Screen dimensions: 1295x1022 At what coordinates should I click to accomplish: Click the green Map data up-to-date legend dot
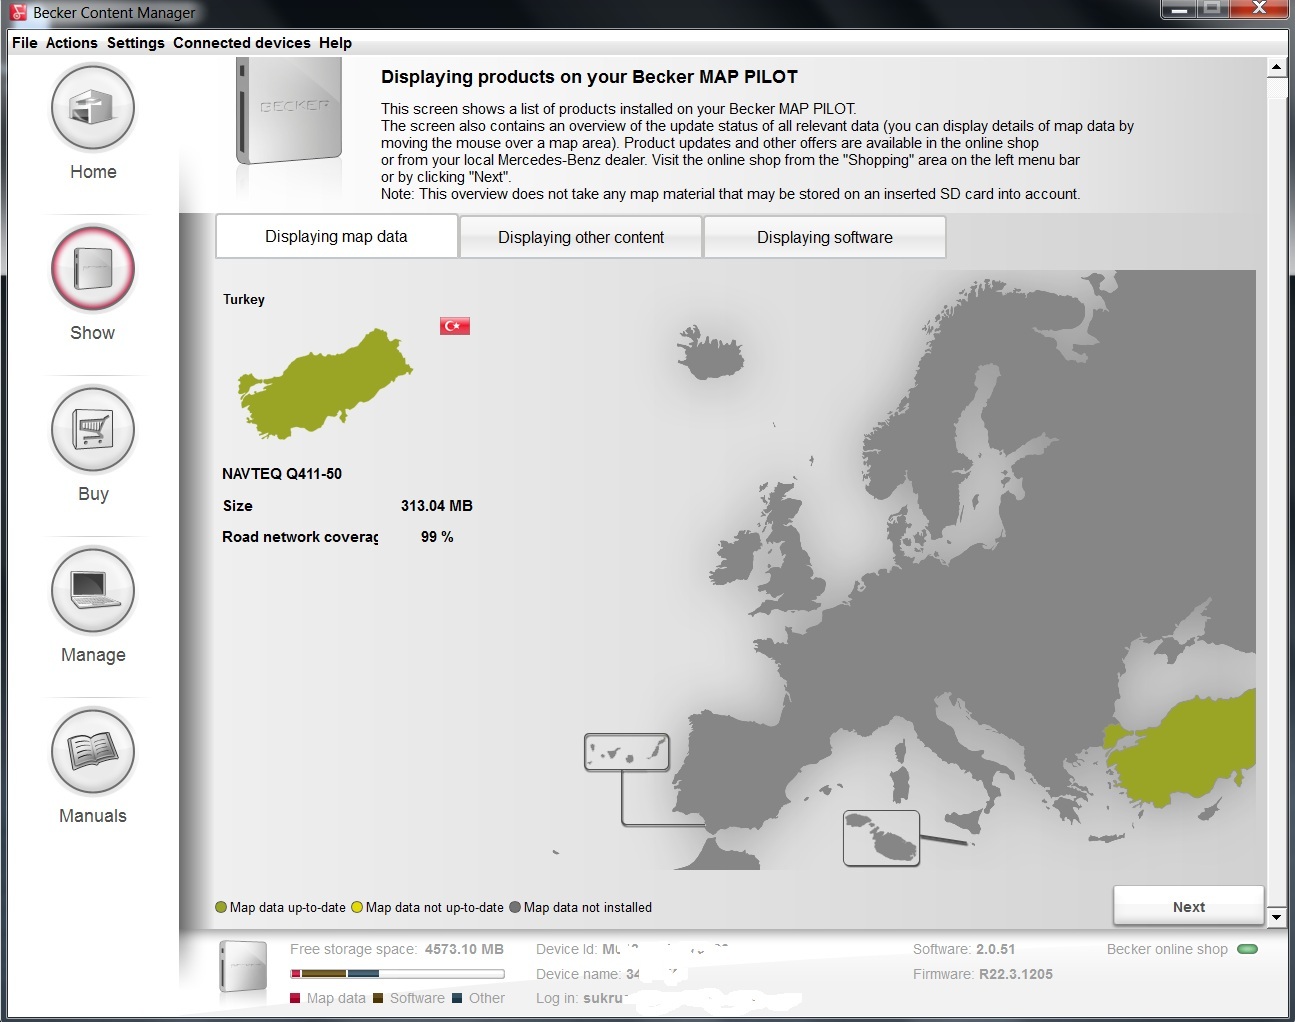[221, 907]
